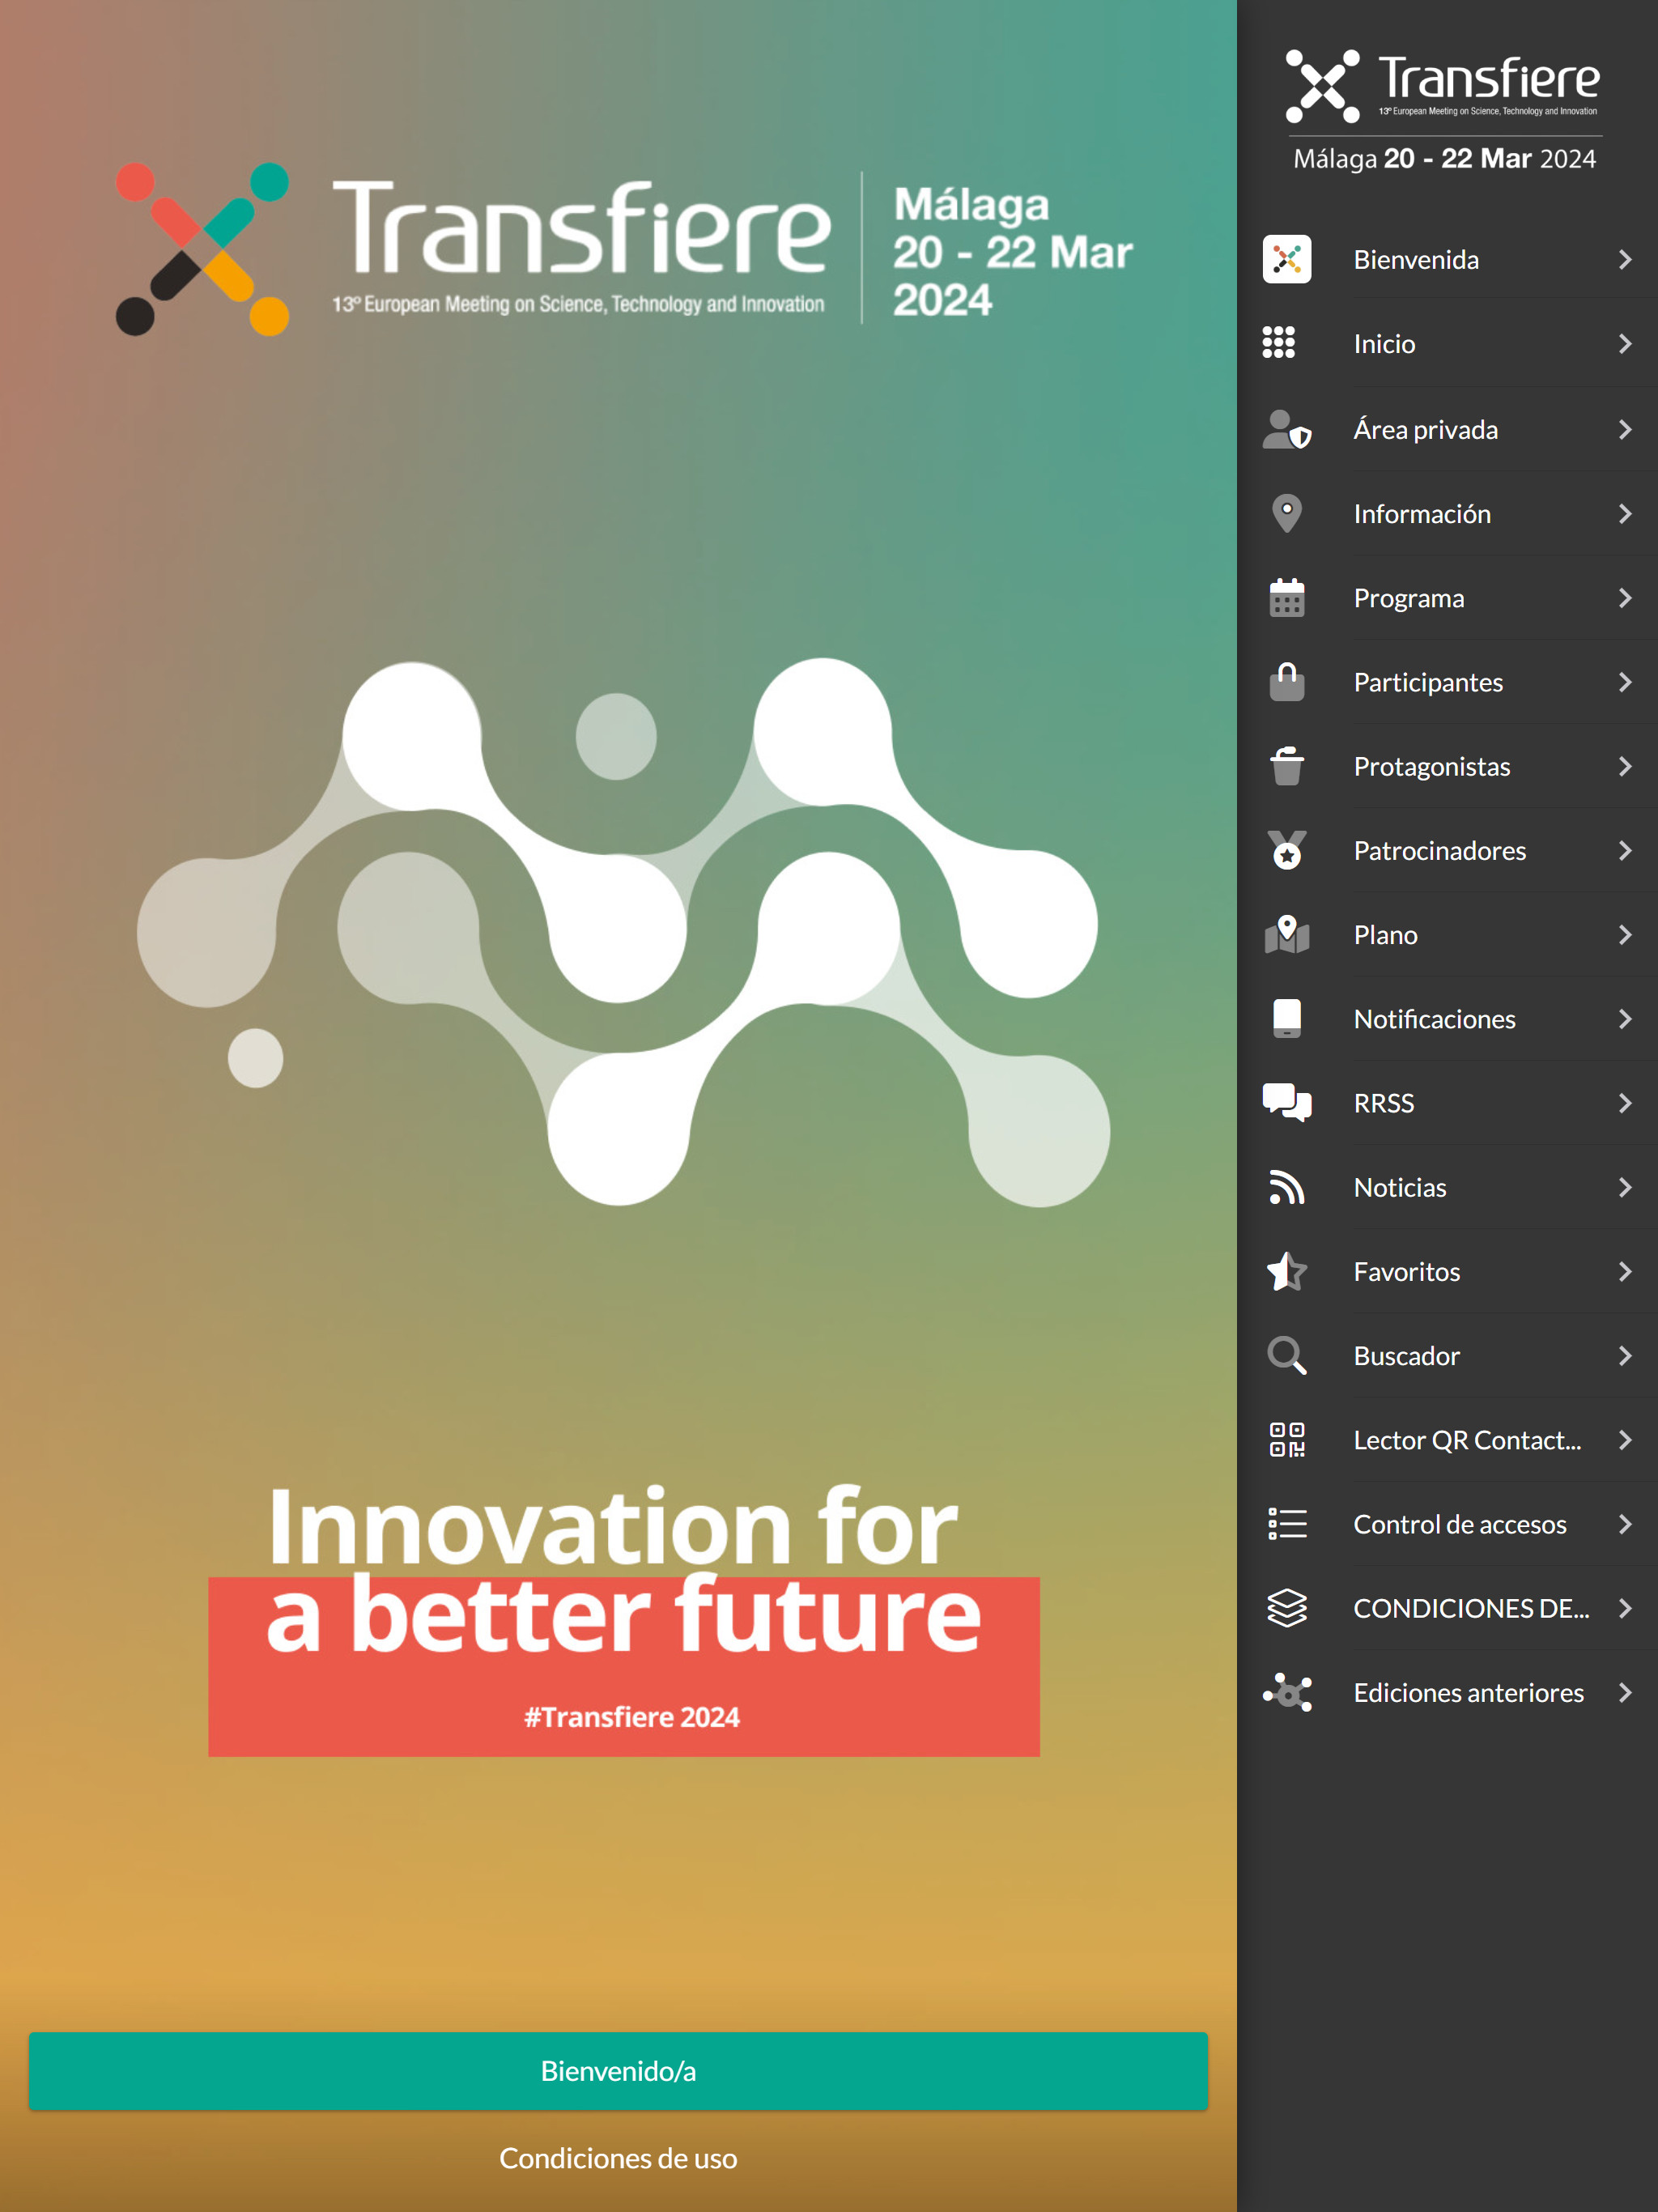Click the Patrocinadores medal icon
This screenshot has width=1658, height=2212.
[1286, 850]
